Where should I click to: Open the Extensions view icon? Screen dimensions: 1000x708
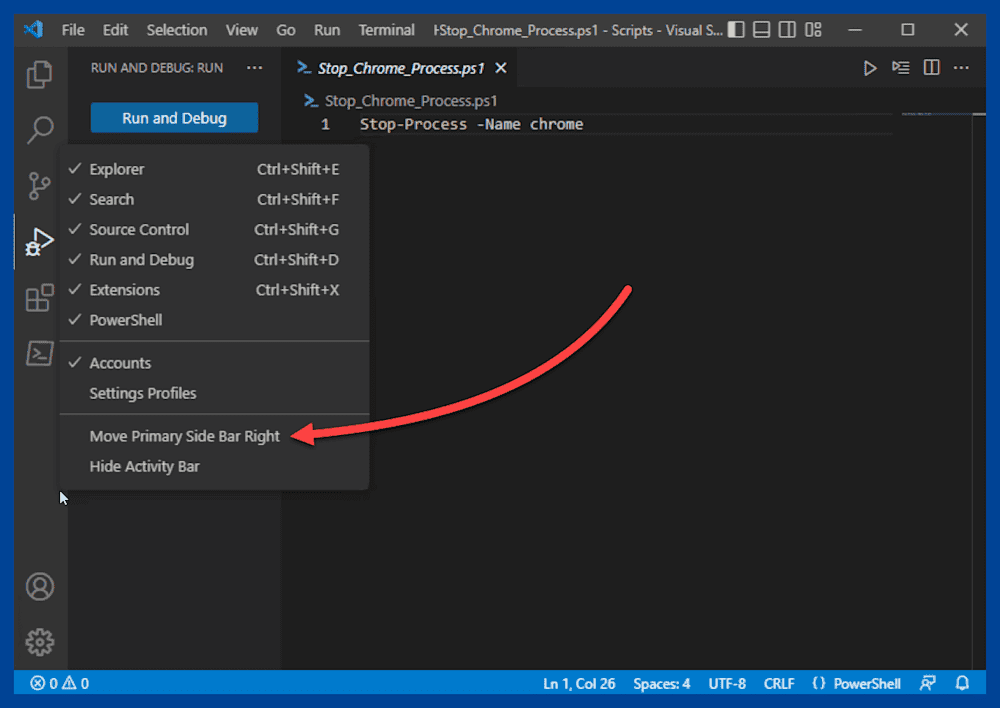[x=40, y=298]
